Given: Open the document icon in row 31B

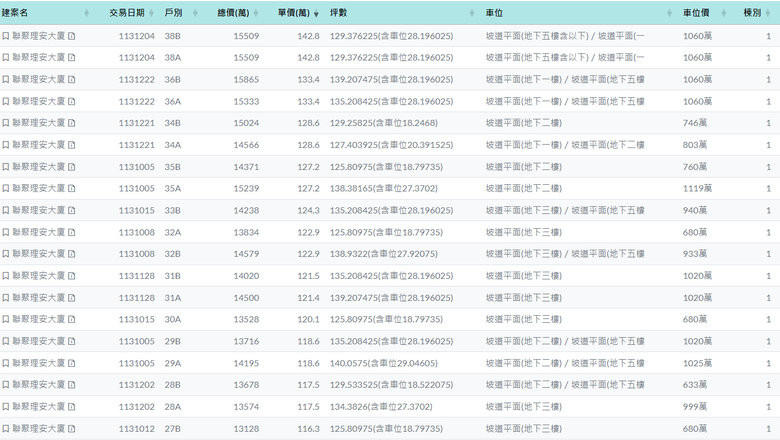Looking at the screenshot, I should tap(72, 275).
